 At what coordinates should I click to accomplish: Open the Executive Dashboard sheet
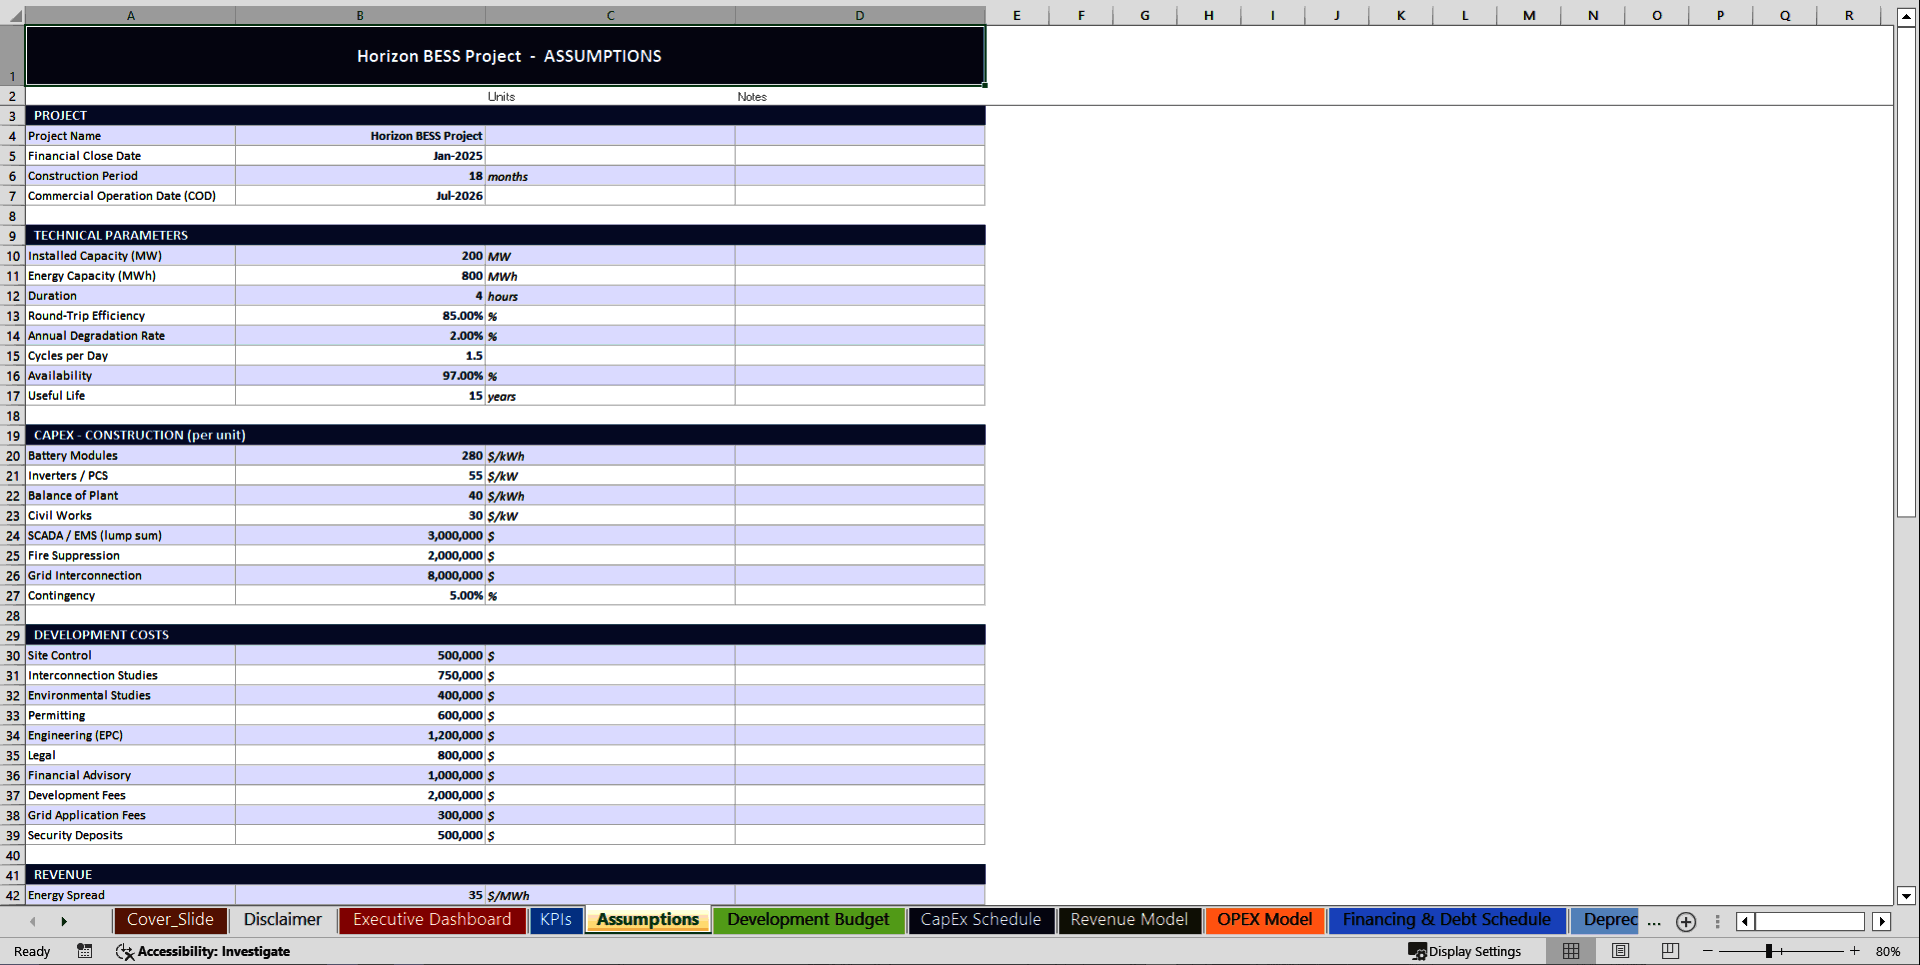coord(432,920)
